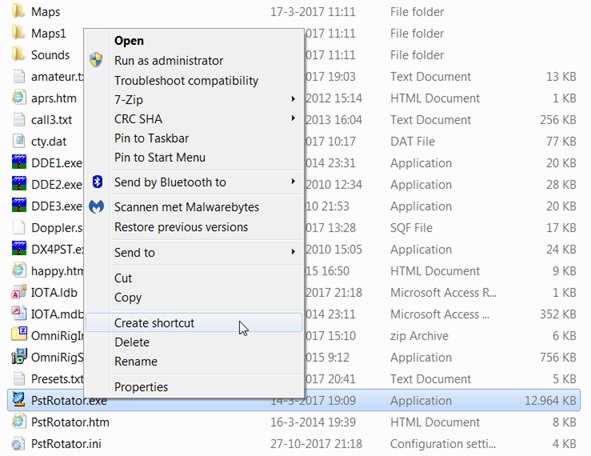Choose Troubleshoot compatibility
The width and height of the screenshot is (591, 456).
186,81
